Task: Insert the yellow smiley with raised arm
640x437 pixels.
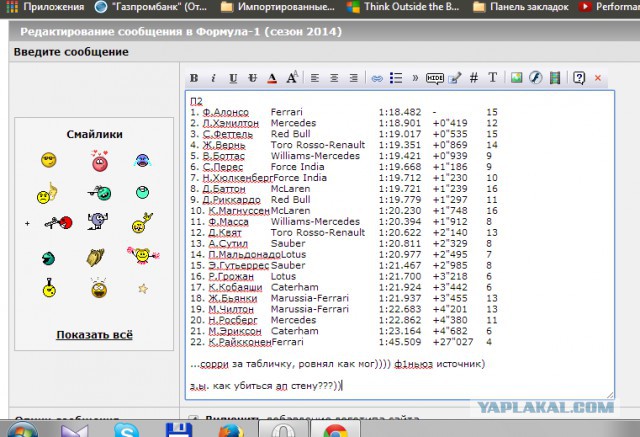Action: pos(142,223)
